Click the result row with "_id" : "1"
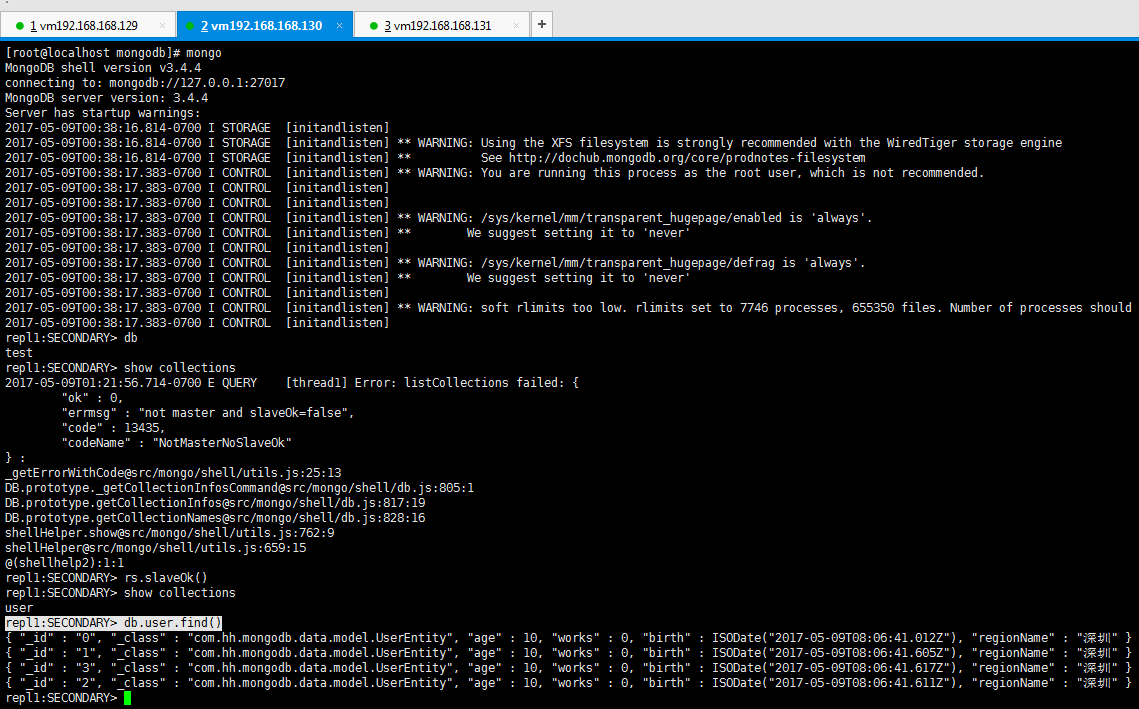This screenshot has height=709, width=1139. [568, 653]
